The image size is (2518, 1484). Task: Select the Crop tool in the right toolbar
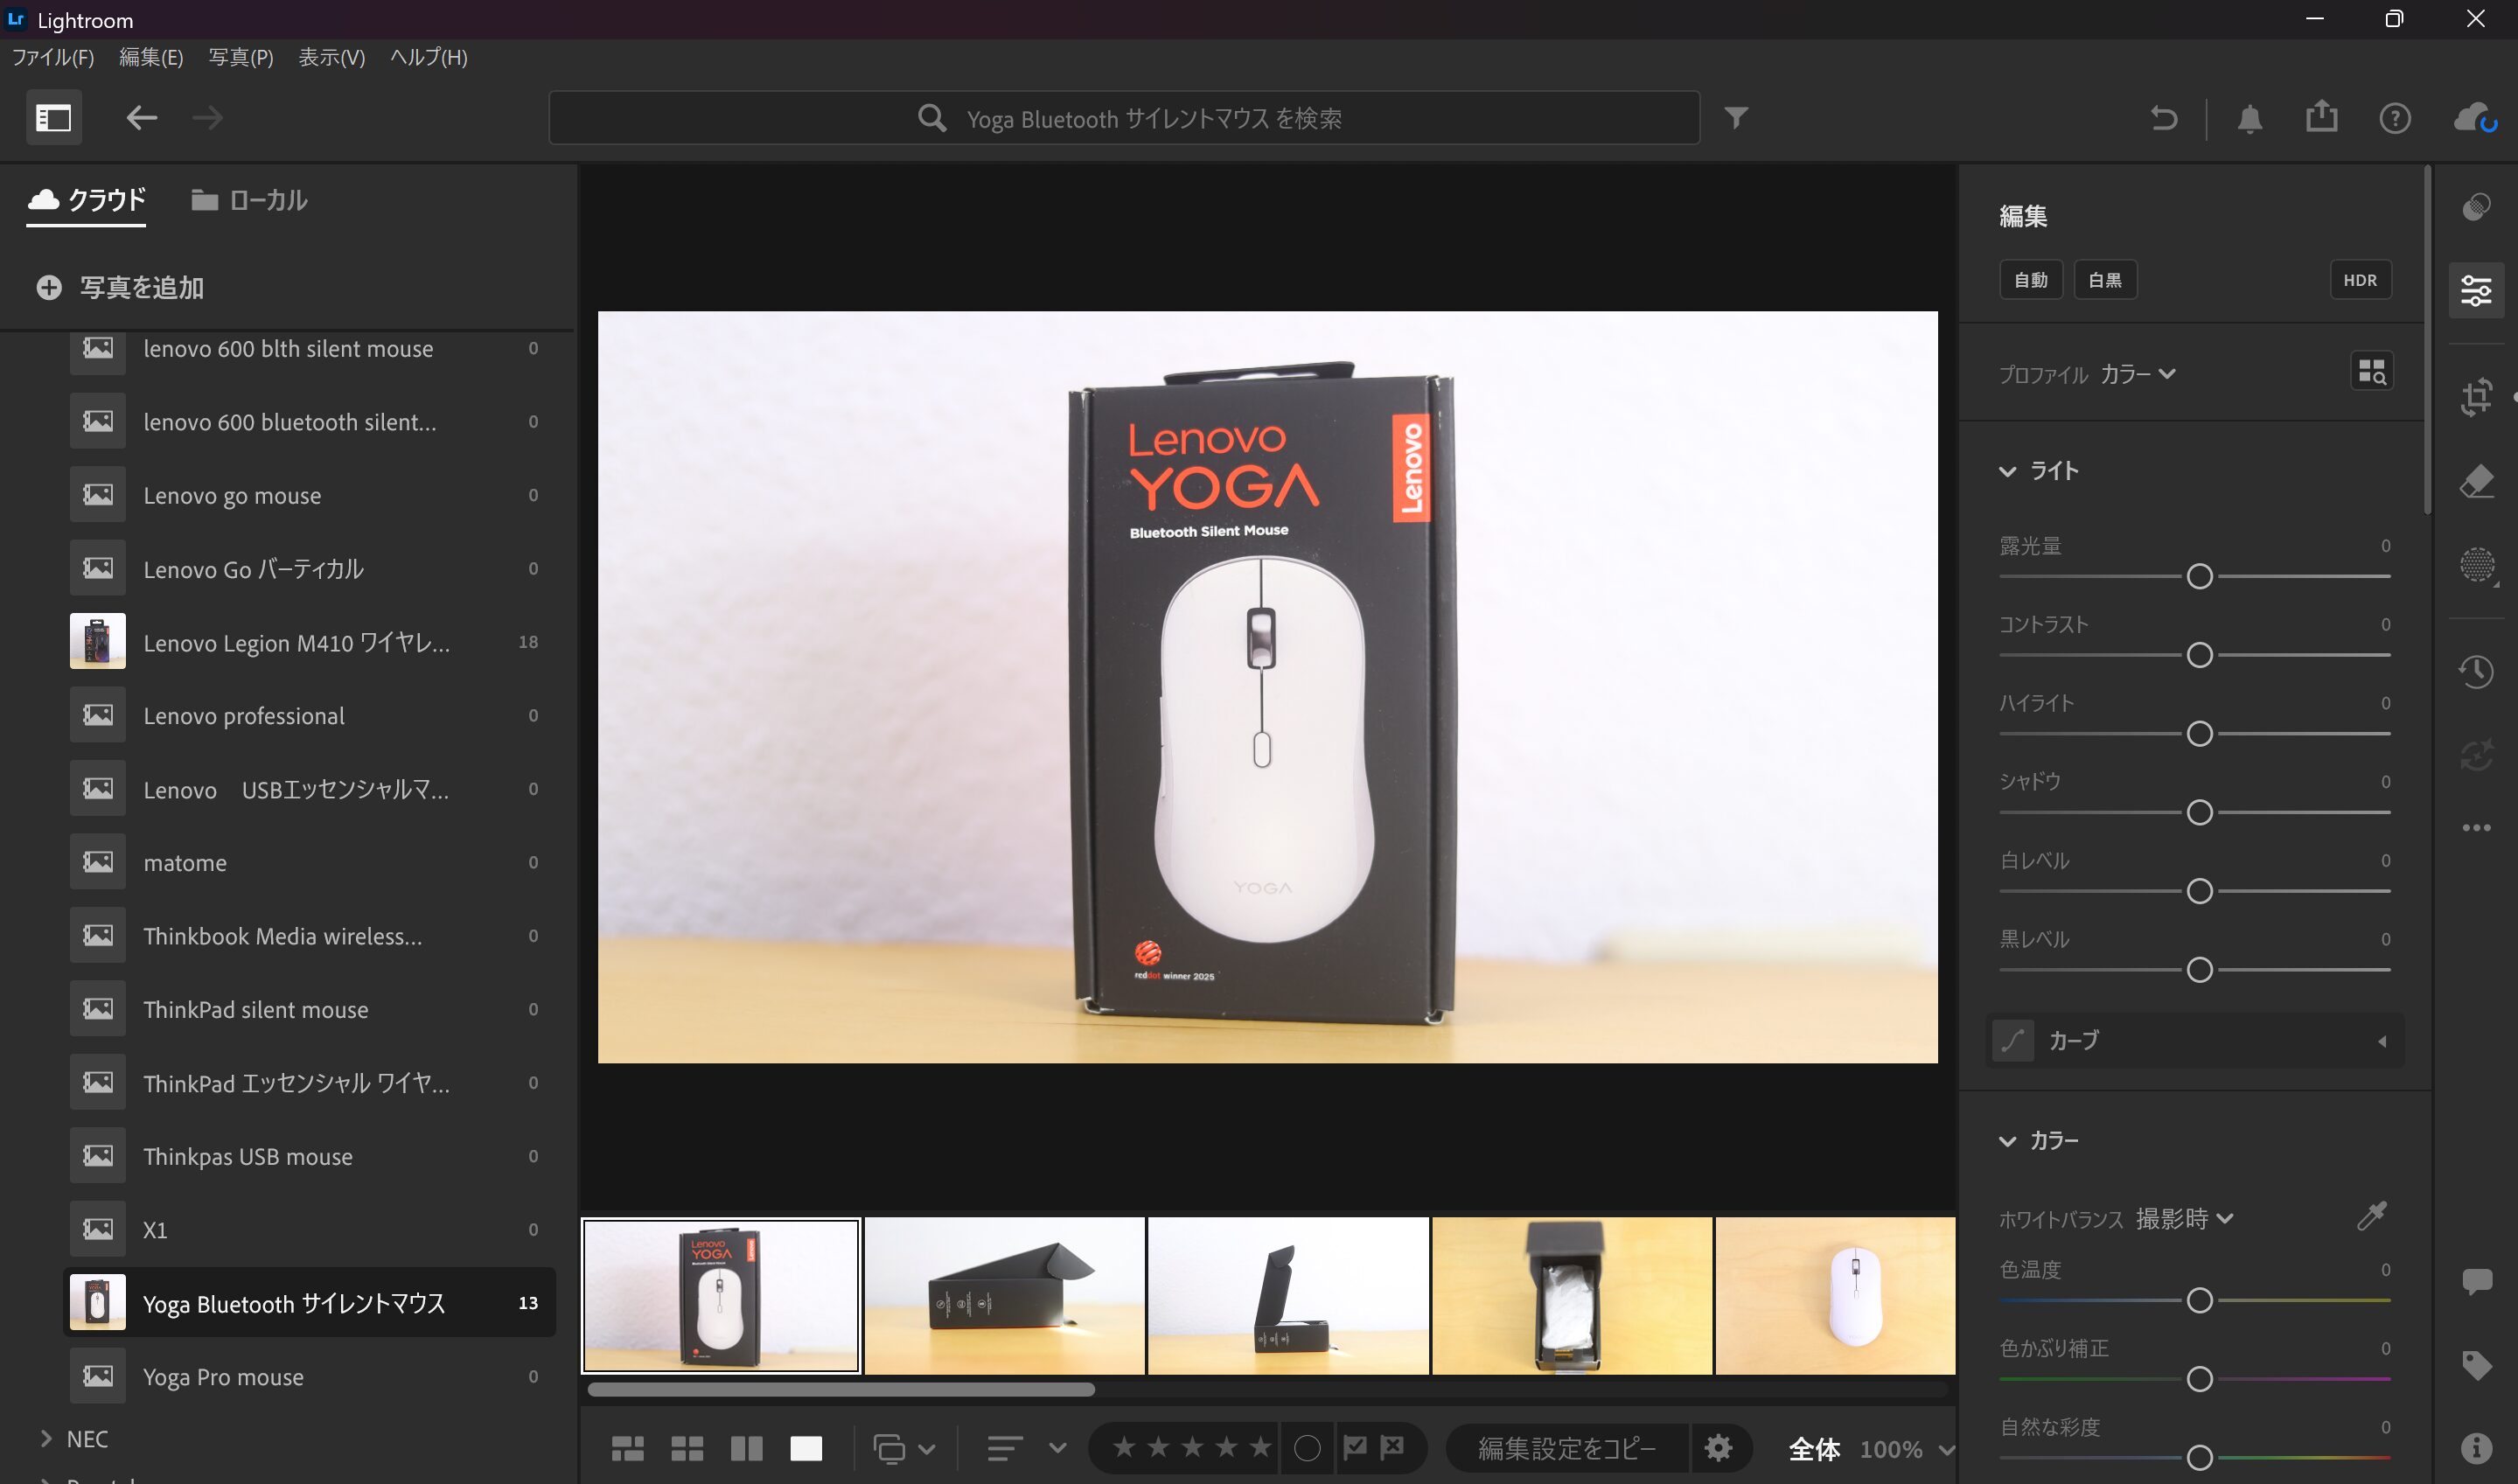[2477, 398]
